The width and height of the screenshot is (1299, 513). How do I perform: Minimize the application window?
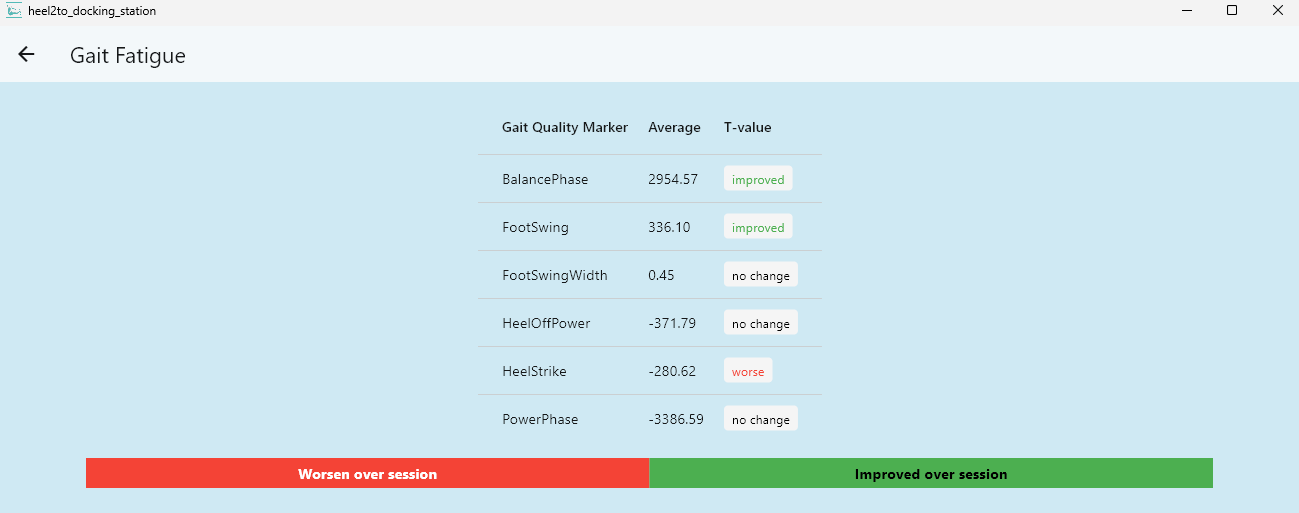[1186, 11]
